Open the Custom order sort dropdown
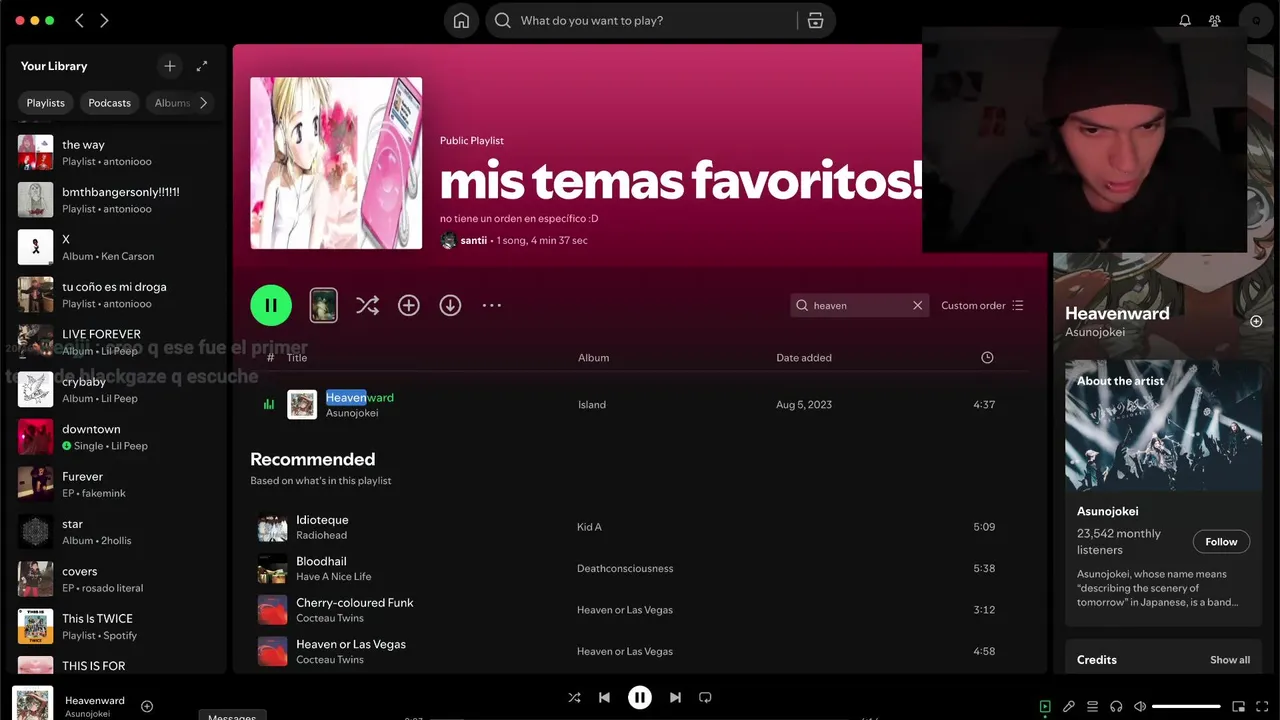The image size is (1280, 720). pos(982,306)
